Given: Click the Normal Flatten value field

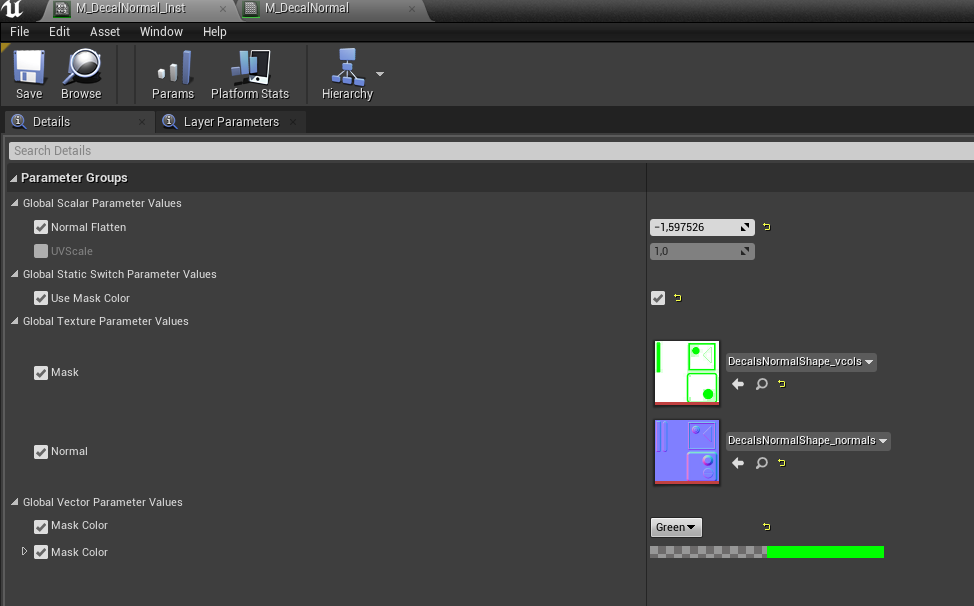Looking at the screenshot, I should tap(702, 227).
